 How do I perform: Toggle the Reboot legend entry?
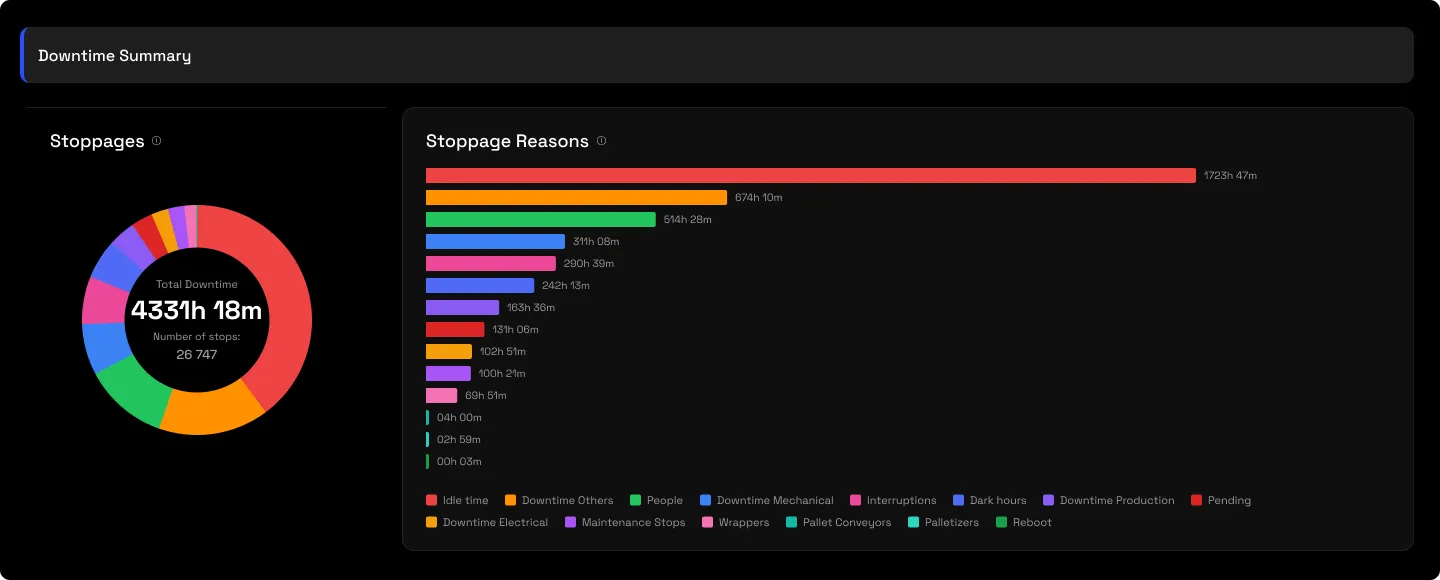pyautogui.click(x=1024, y=522)
